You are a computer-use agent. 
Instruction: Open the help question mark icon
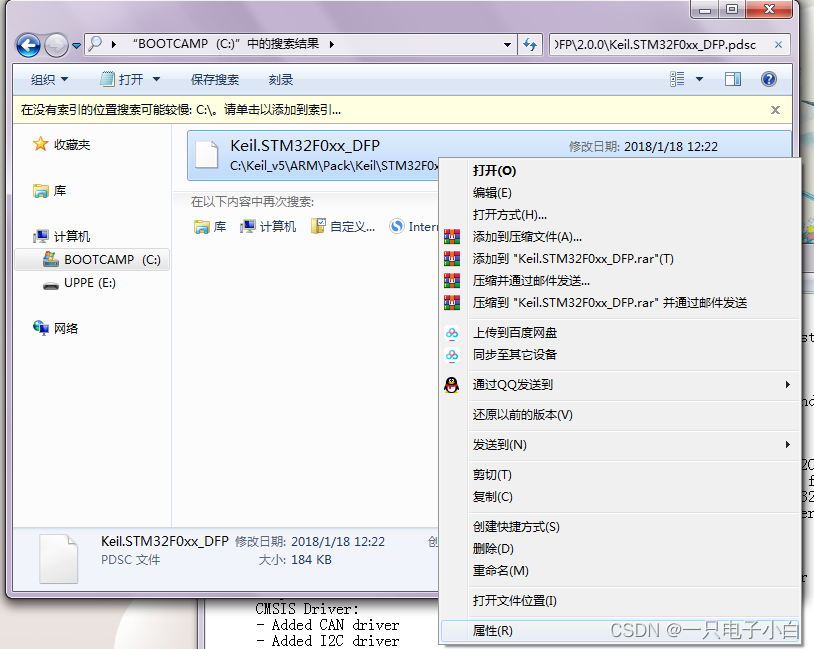click(x=769, y=79)
